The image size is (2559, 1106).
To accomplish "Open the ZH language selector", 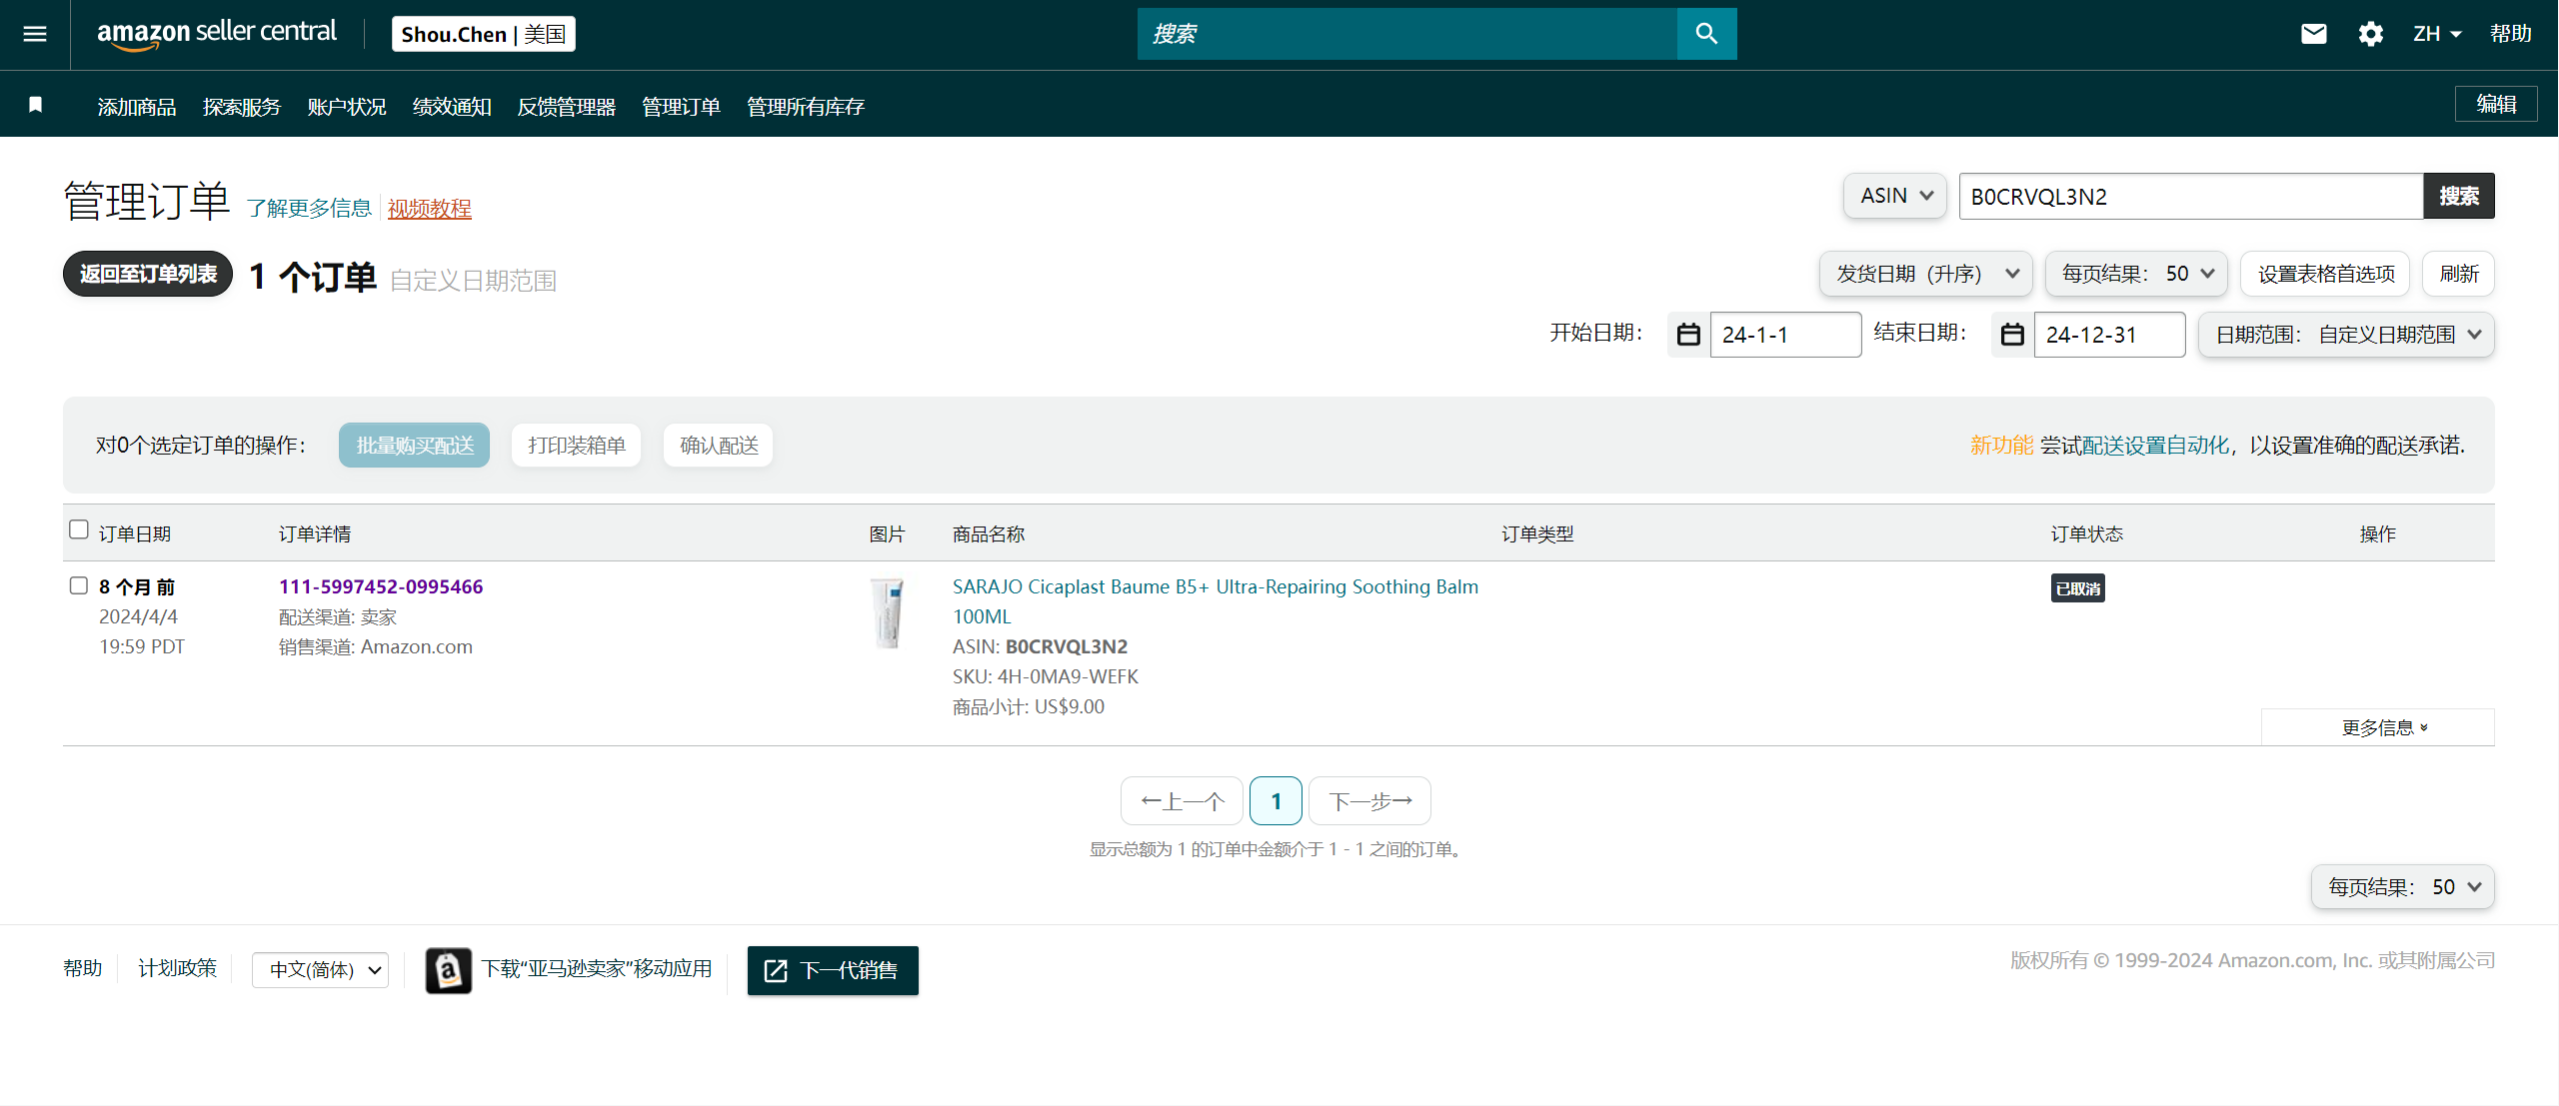I will pos(2437,34).
